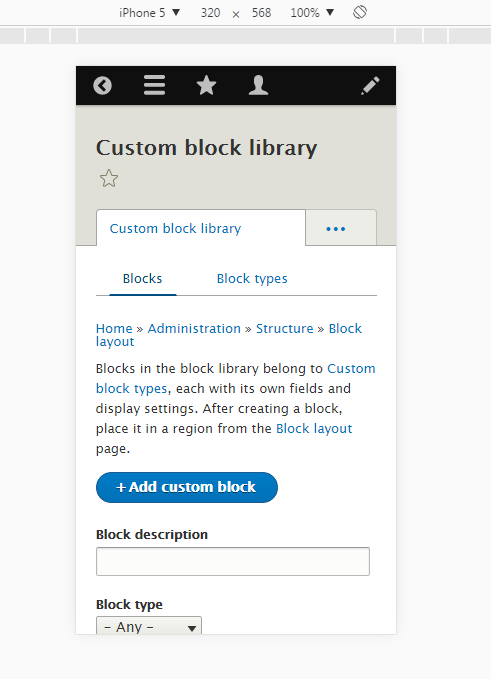Click the Block description text field
This screenshot has height=679, width=491.
(233, 561)
